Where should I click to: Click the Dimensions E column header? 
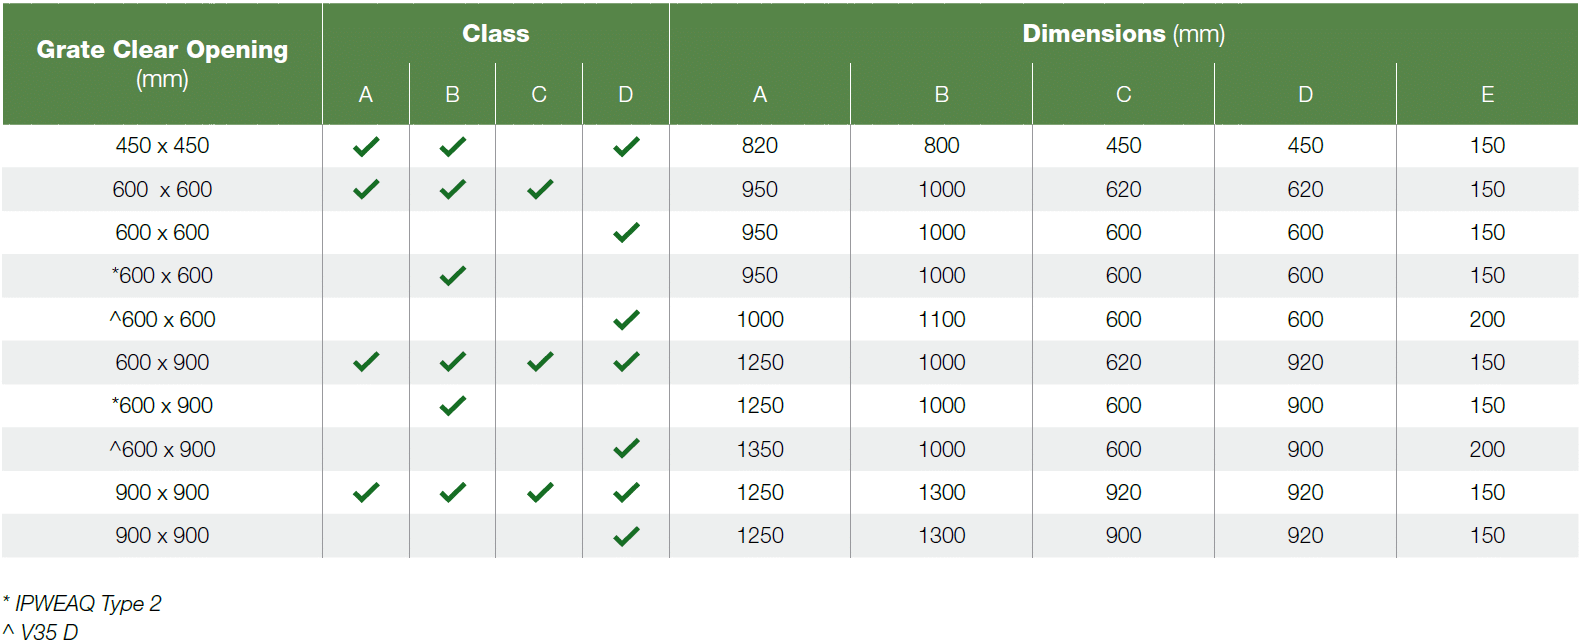click(x=1488, y=94)
